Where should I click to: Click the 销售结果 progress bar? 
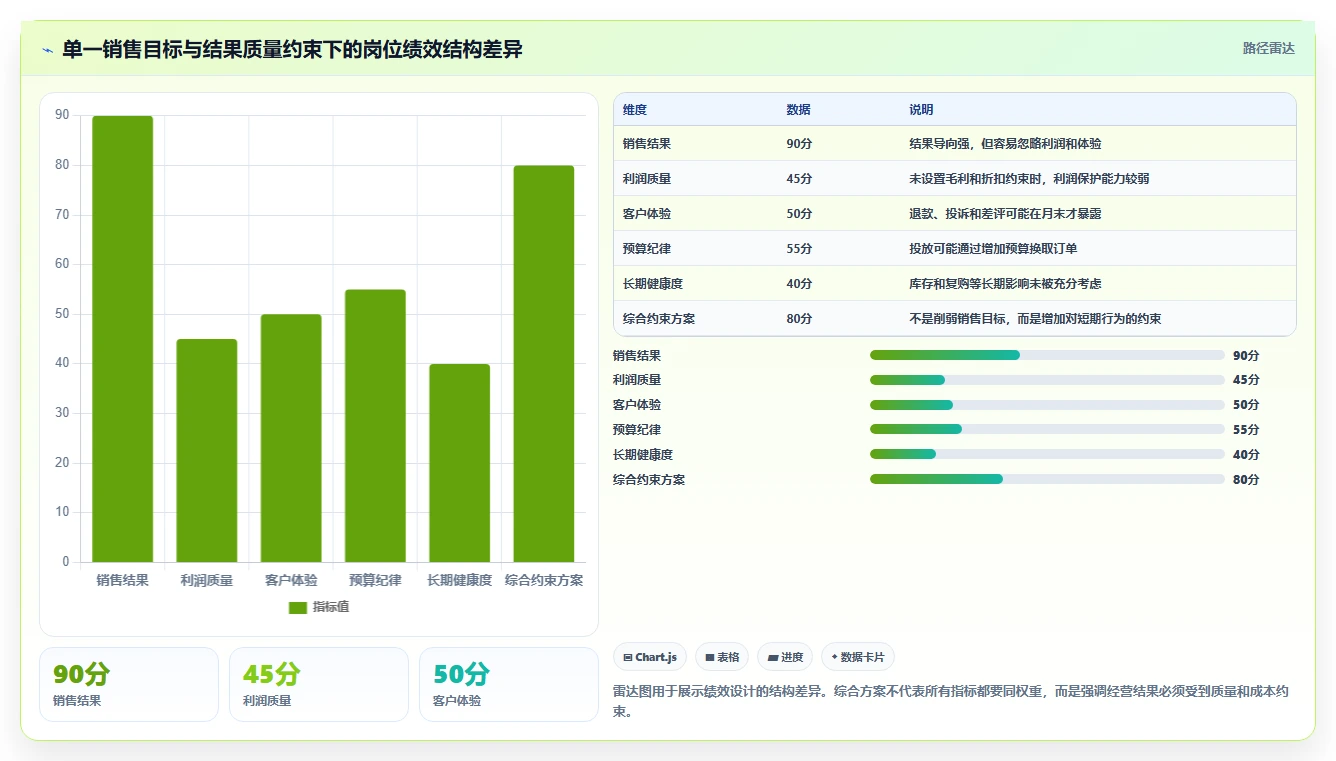click(1047, 355)
